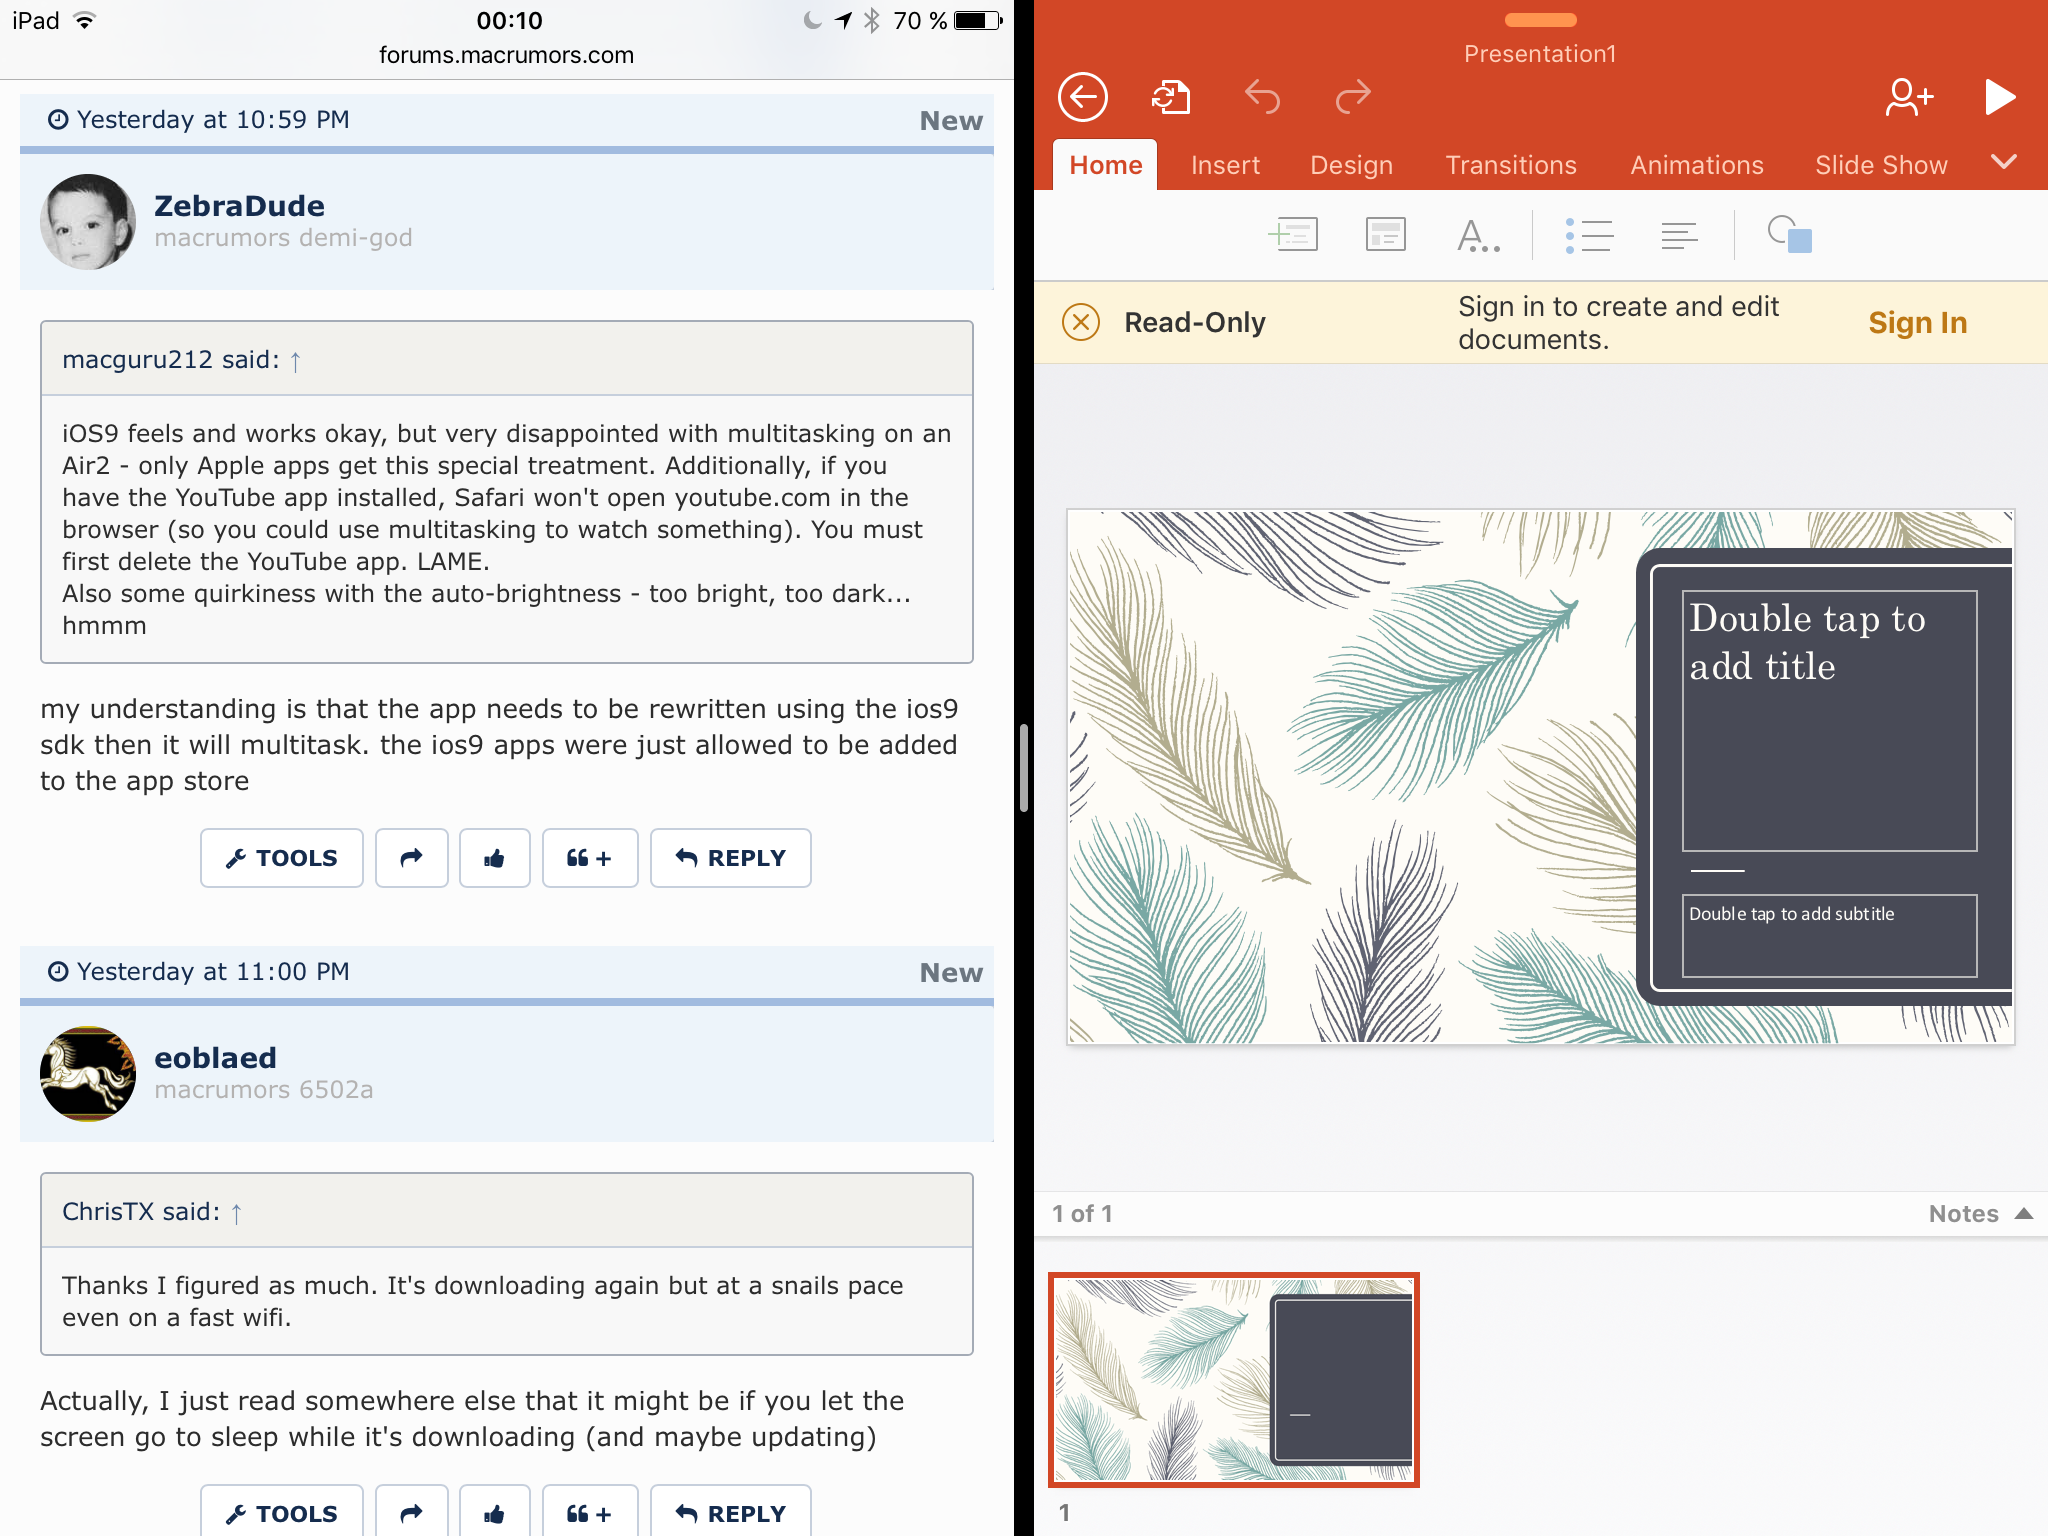Share ZebraDude's post
This screenshot has width=2048, height=1536.
click(411, 858)
